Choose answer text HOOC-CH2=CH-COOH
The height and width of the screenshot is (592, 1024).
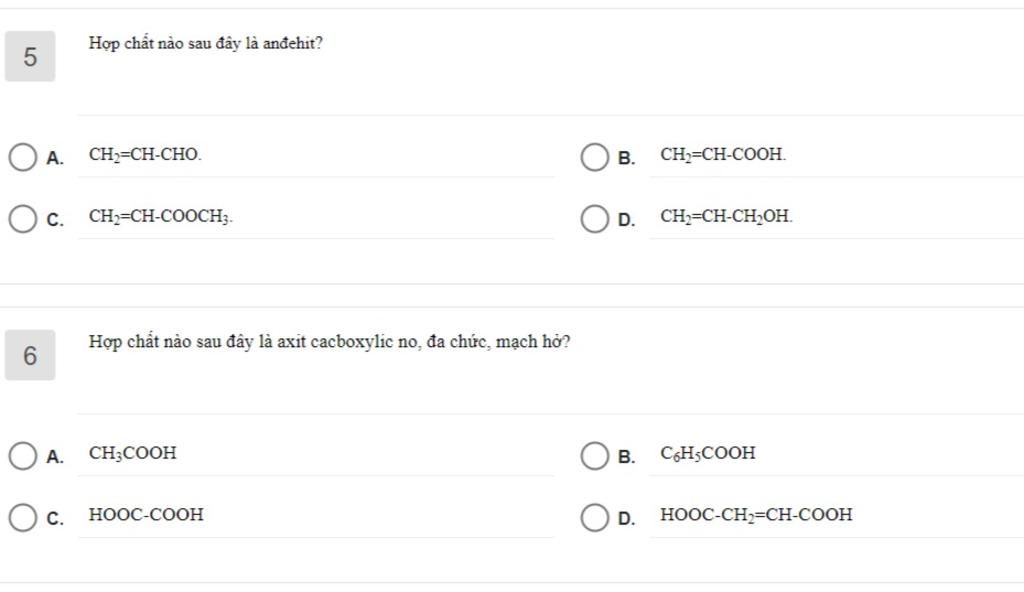pos(756,515)
